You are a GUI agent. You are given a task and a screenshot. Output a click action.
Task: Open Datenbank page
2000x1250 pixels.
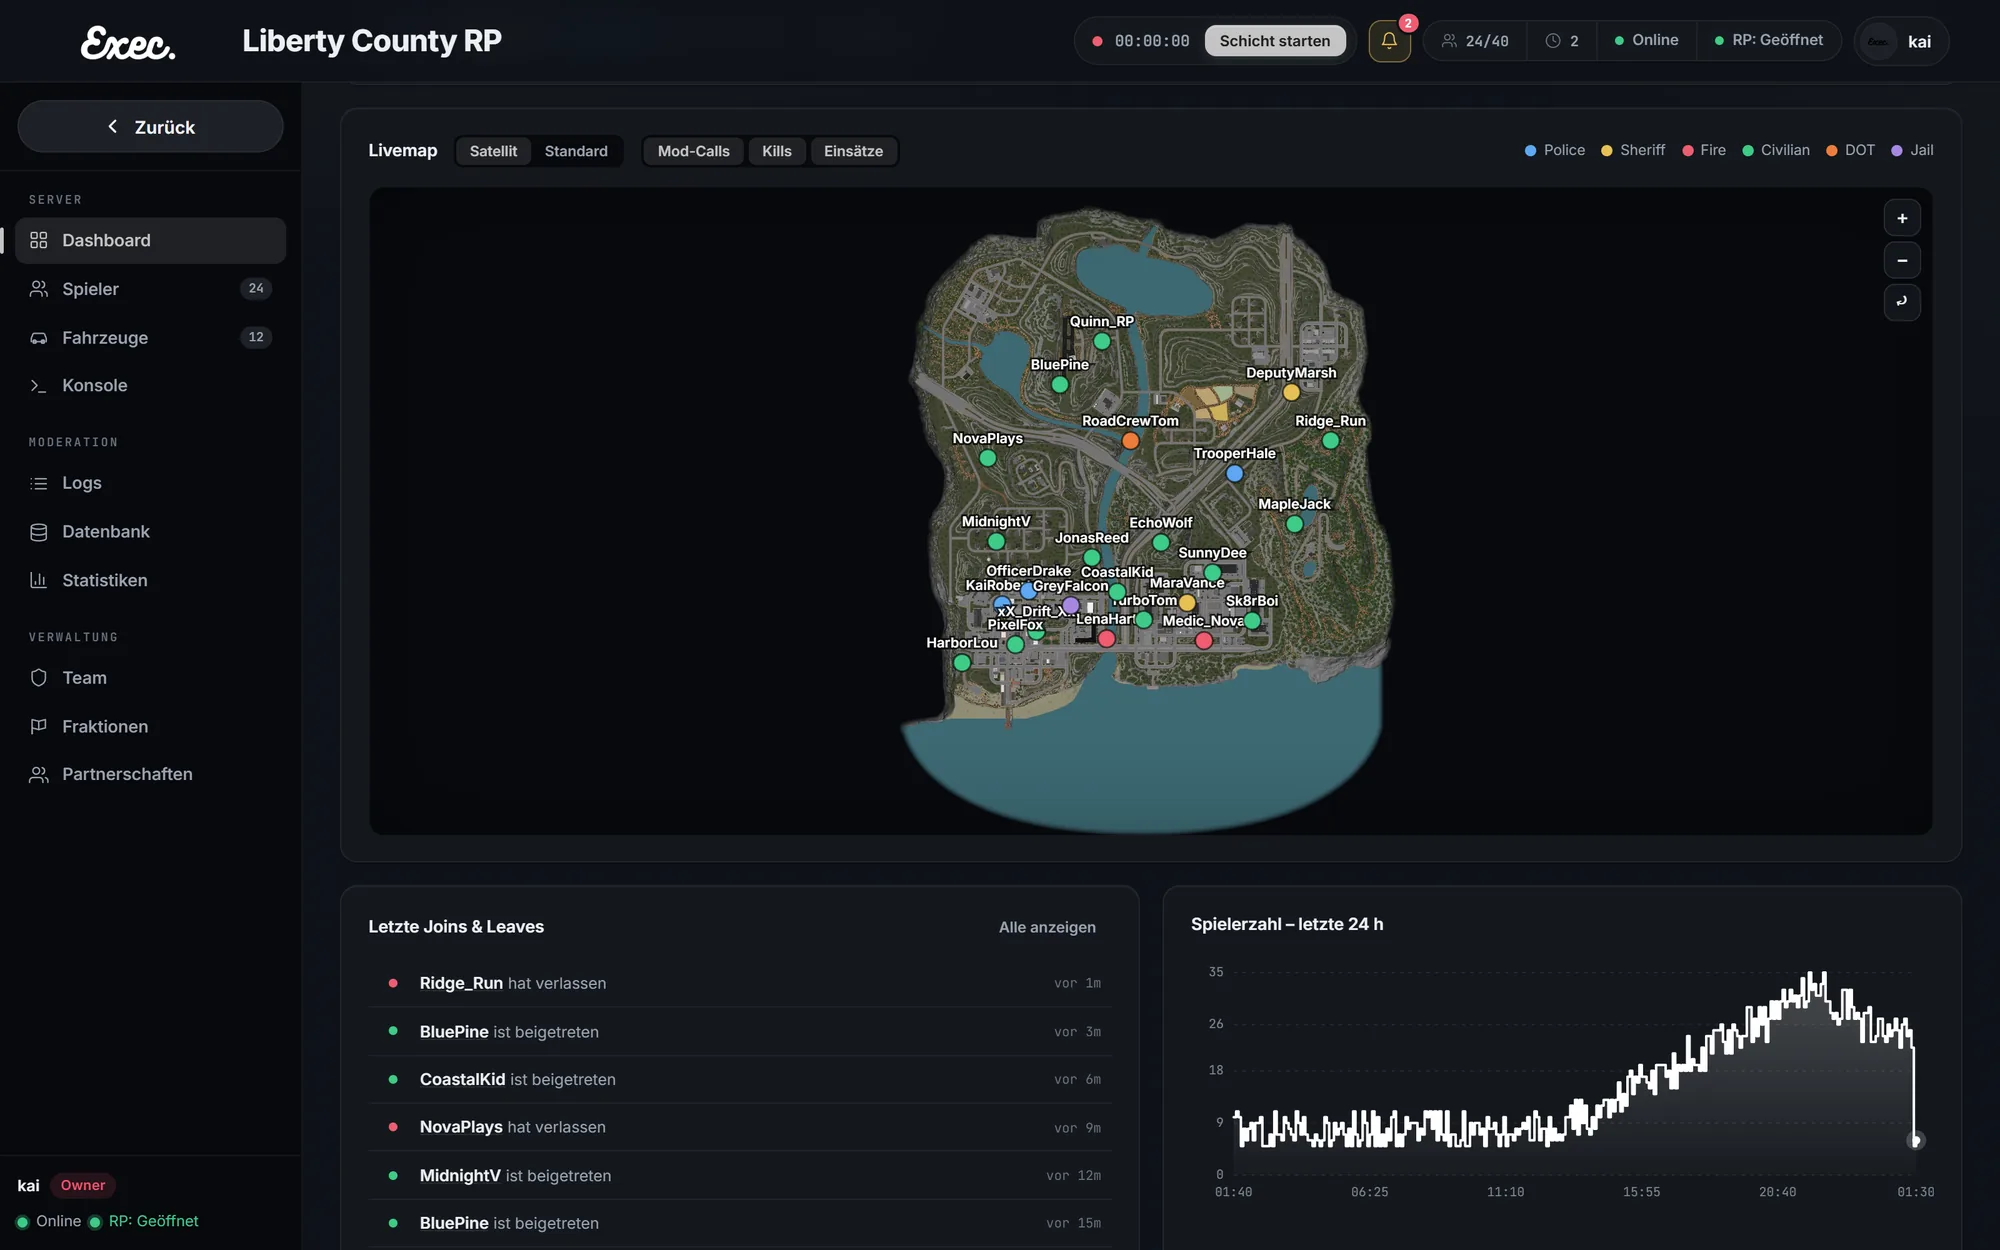pyautogui.click(x=150, y=531)
